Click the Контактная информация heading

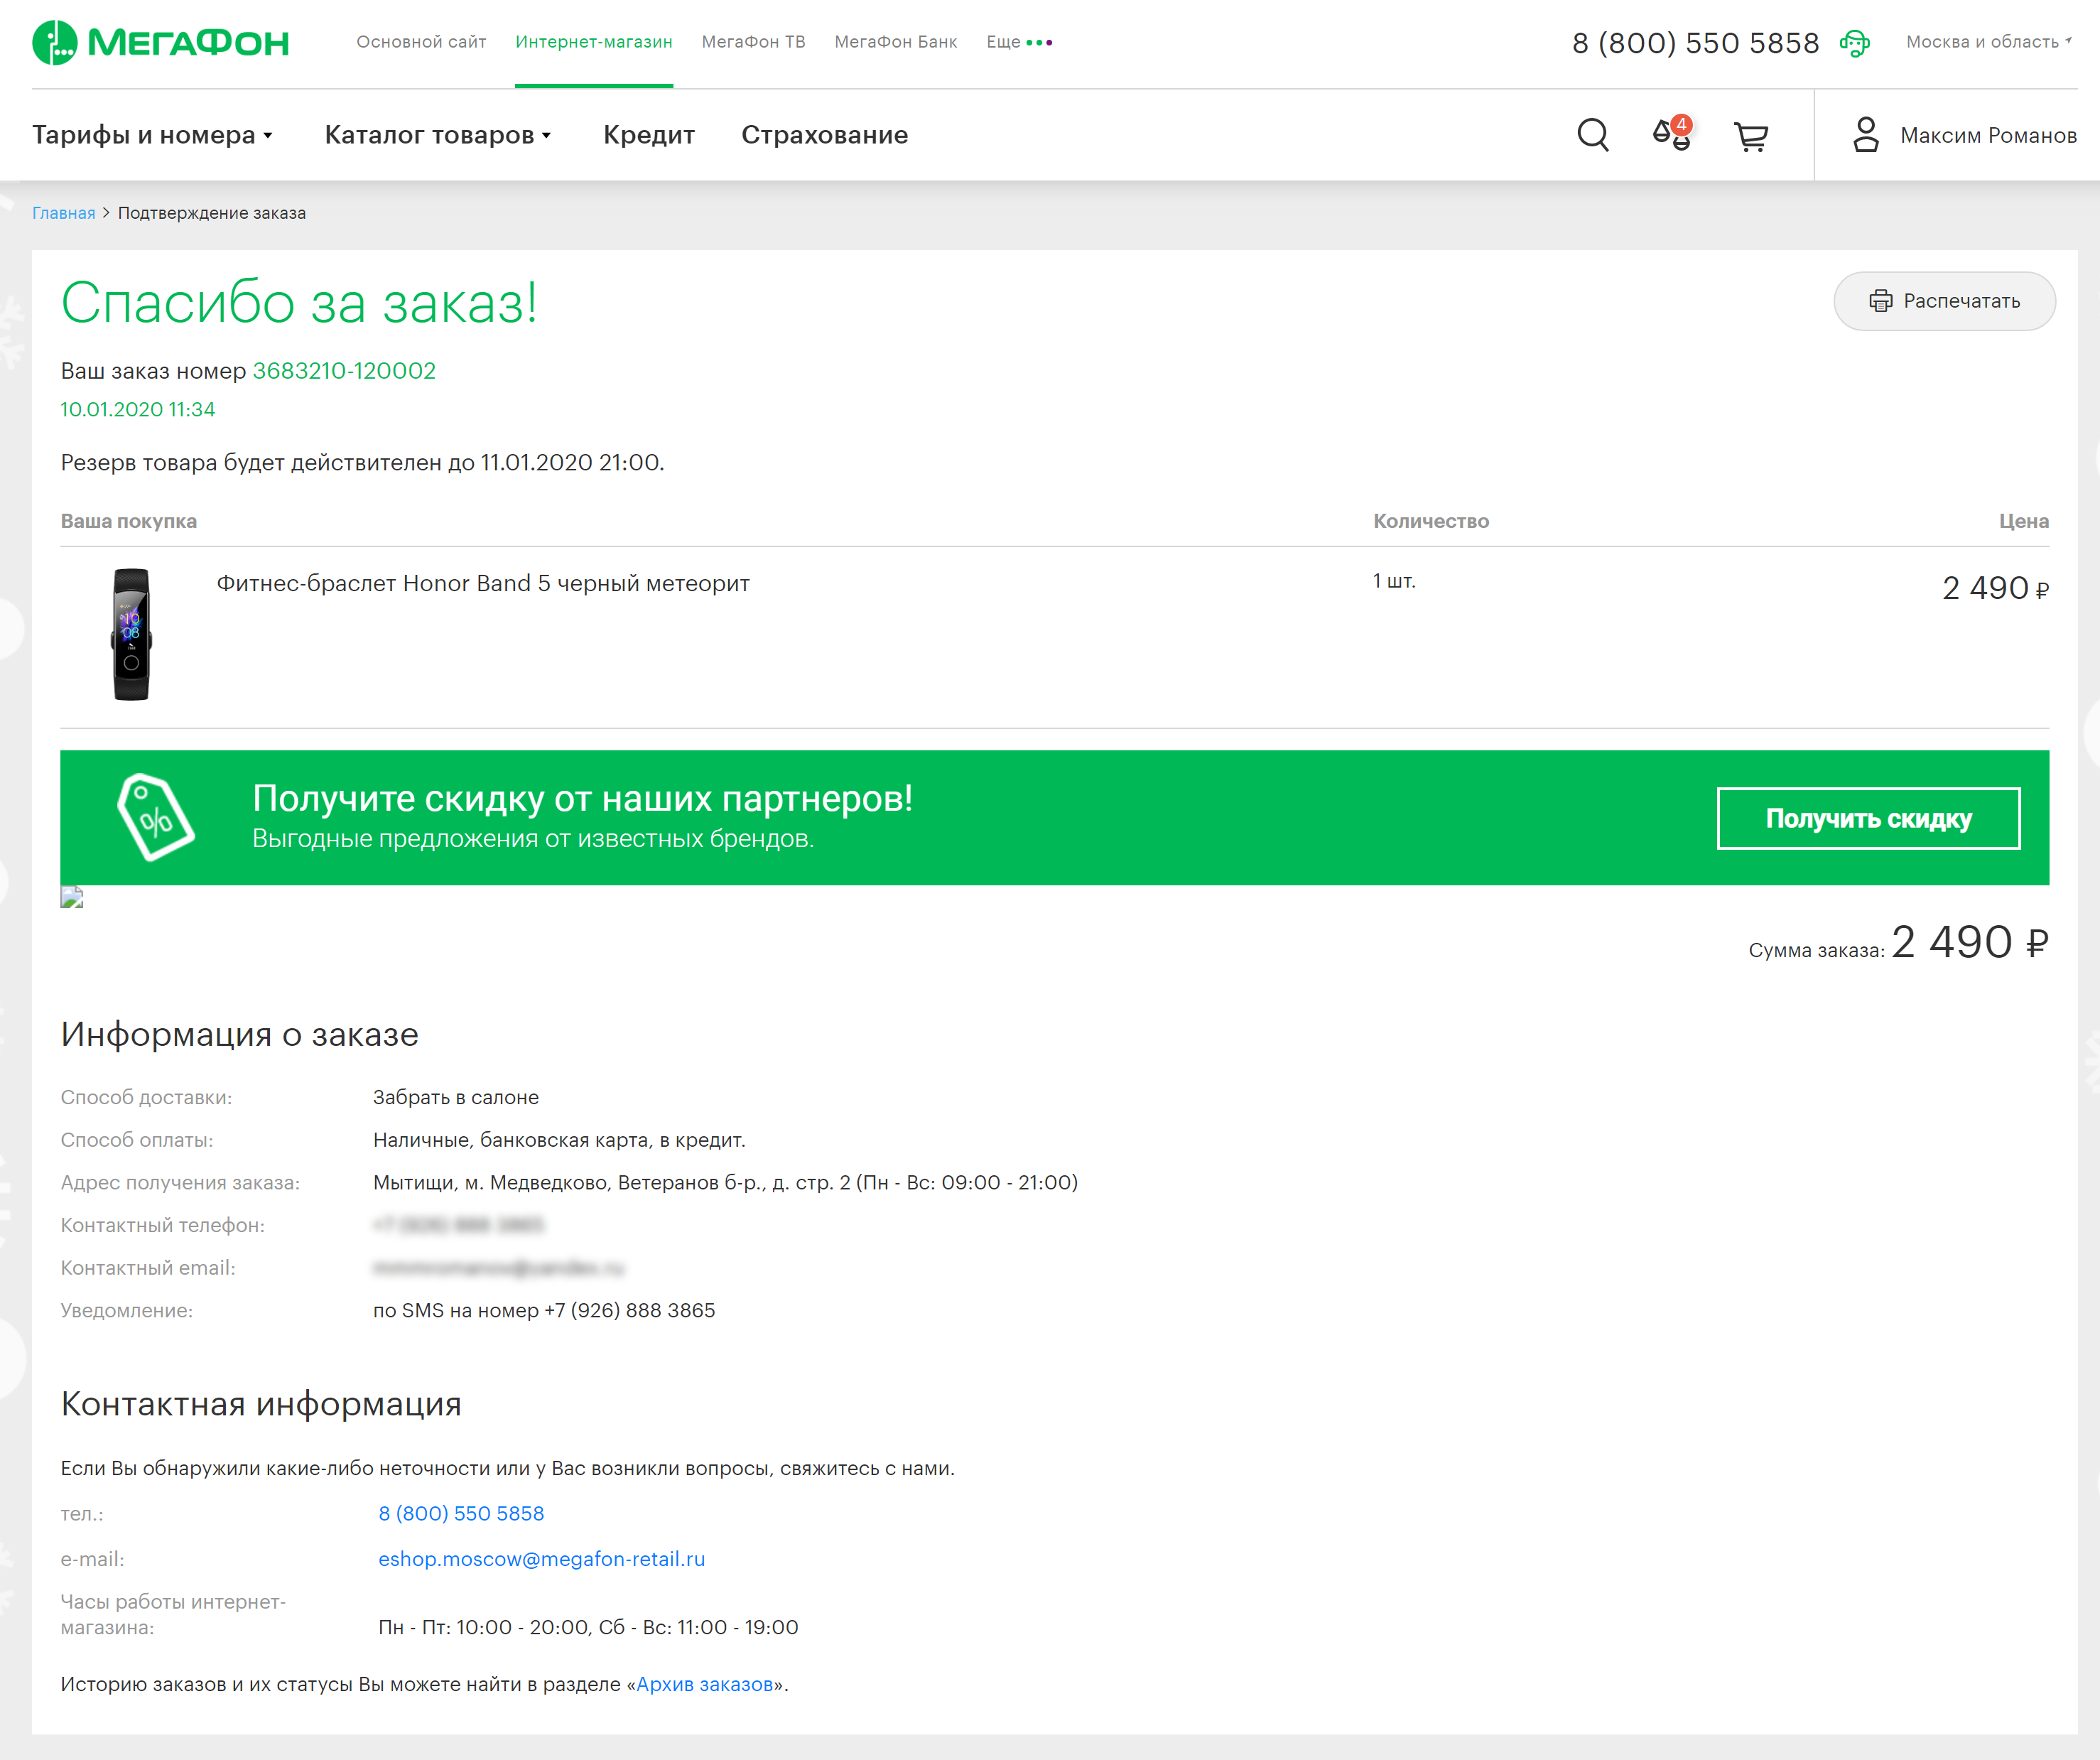(261, 1404)
